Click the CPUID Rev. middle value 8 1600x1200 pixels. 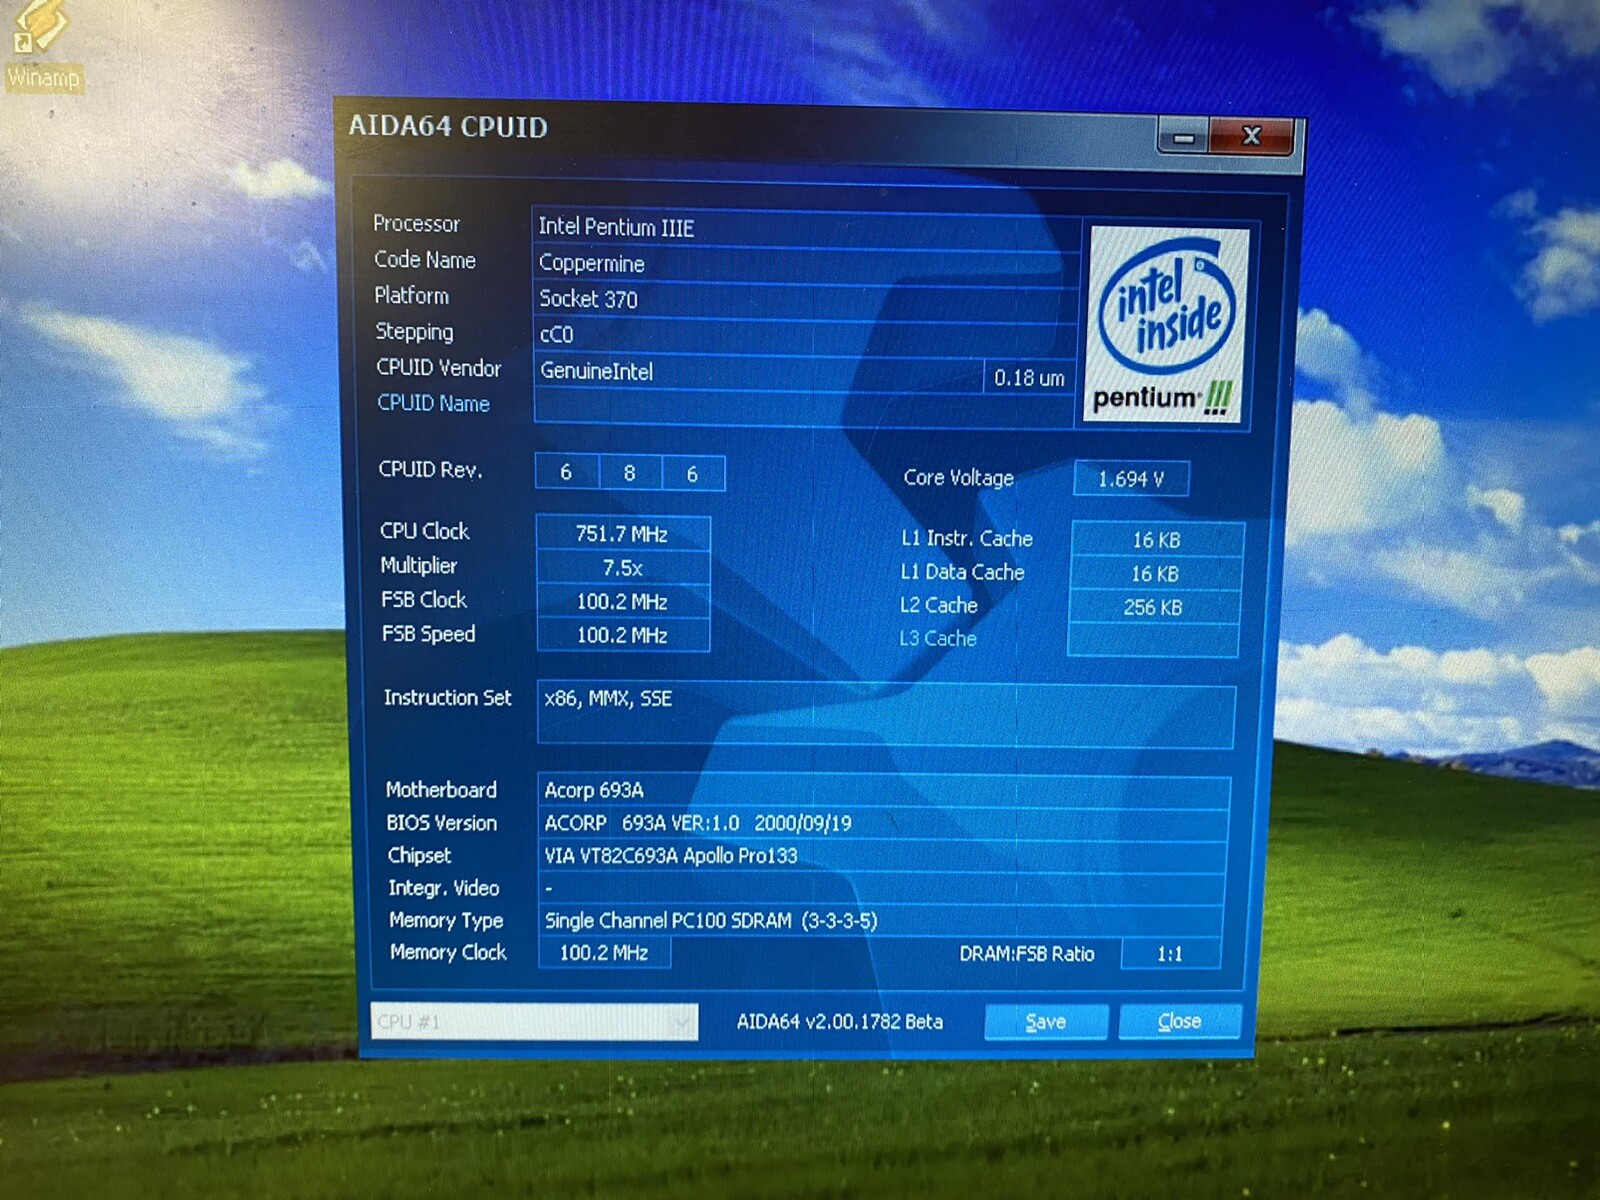630,473
